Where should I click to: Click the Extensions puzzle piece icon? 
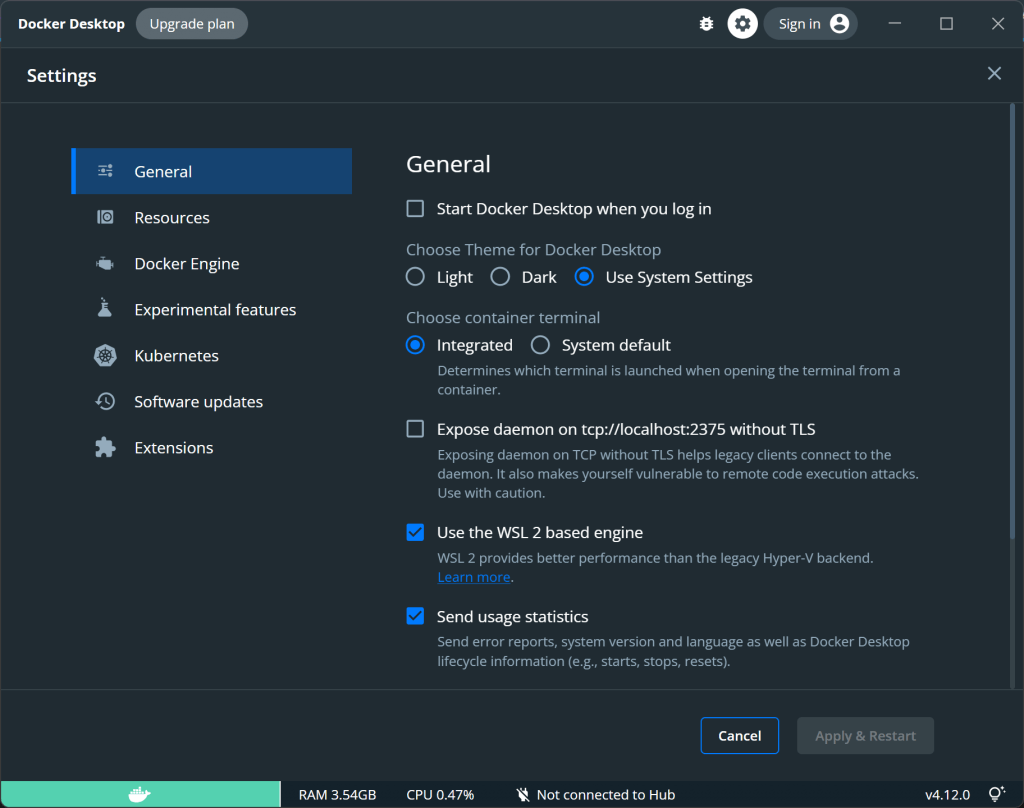pos(105,447)
